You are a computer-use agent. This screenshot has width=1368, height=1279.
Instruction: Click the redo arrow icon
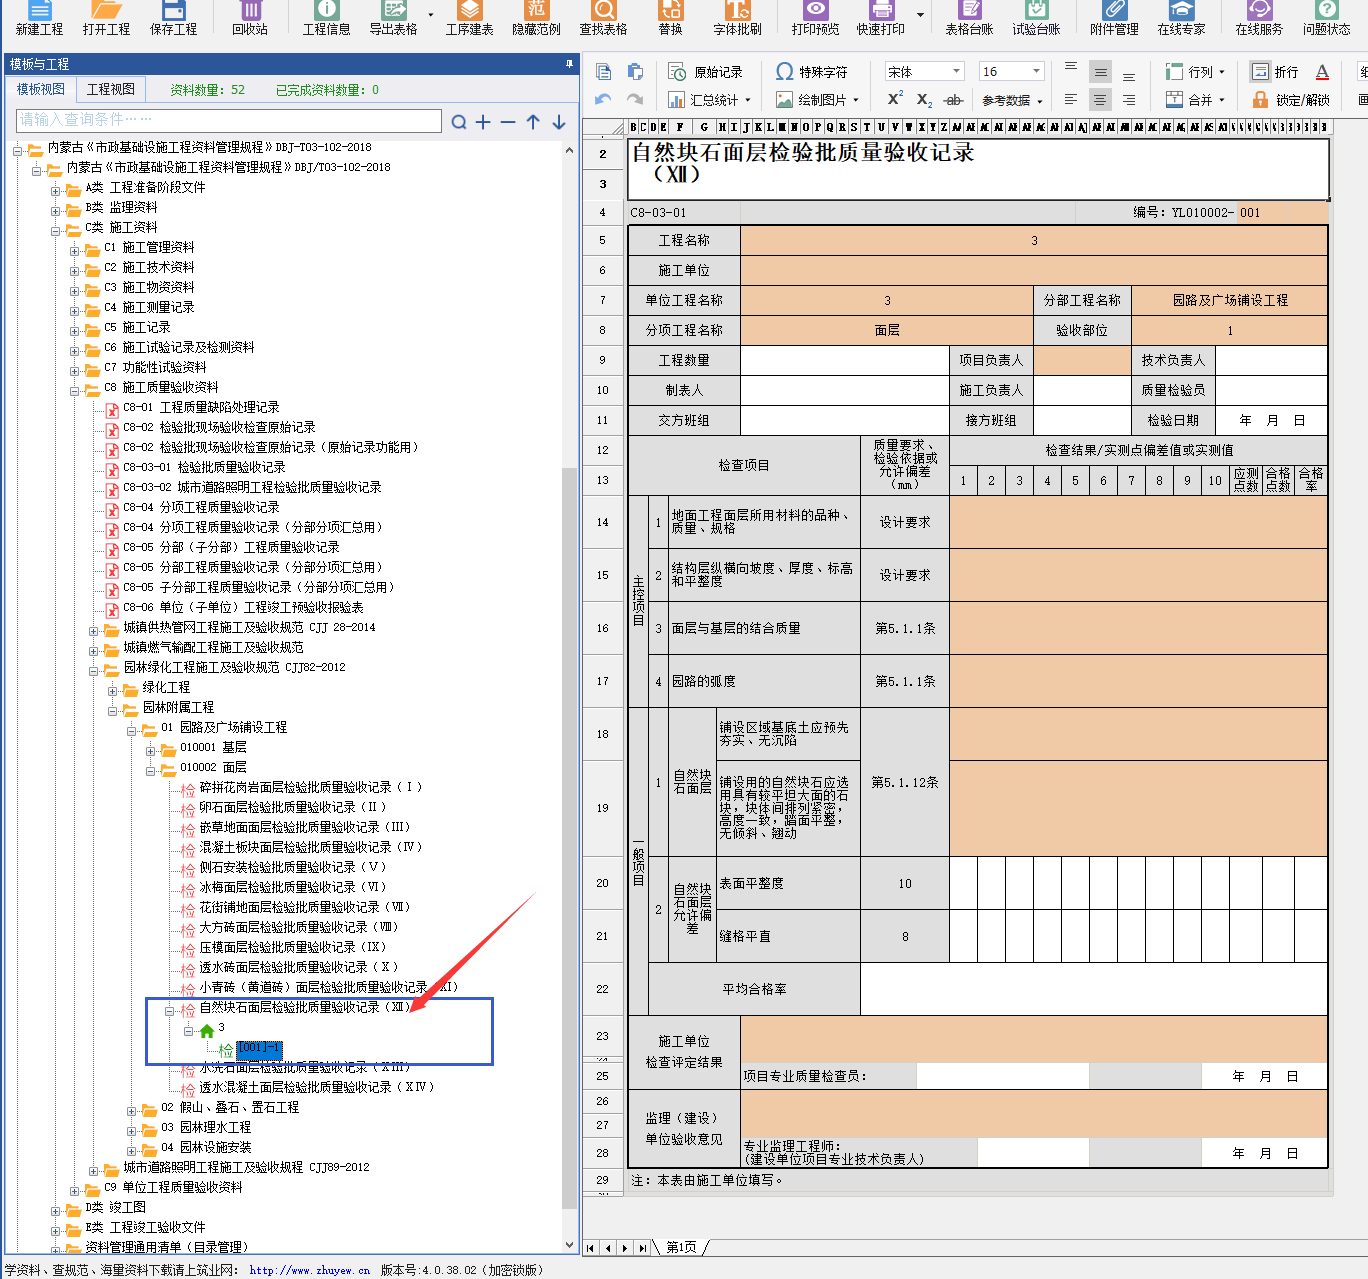pyautogui.click(x=635, y=100)
